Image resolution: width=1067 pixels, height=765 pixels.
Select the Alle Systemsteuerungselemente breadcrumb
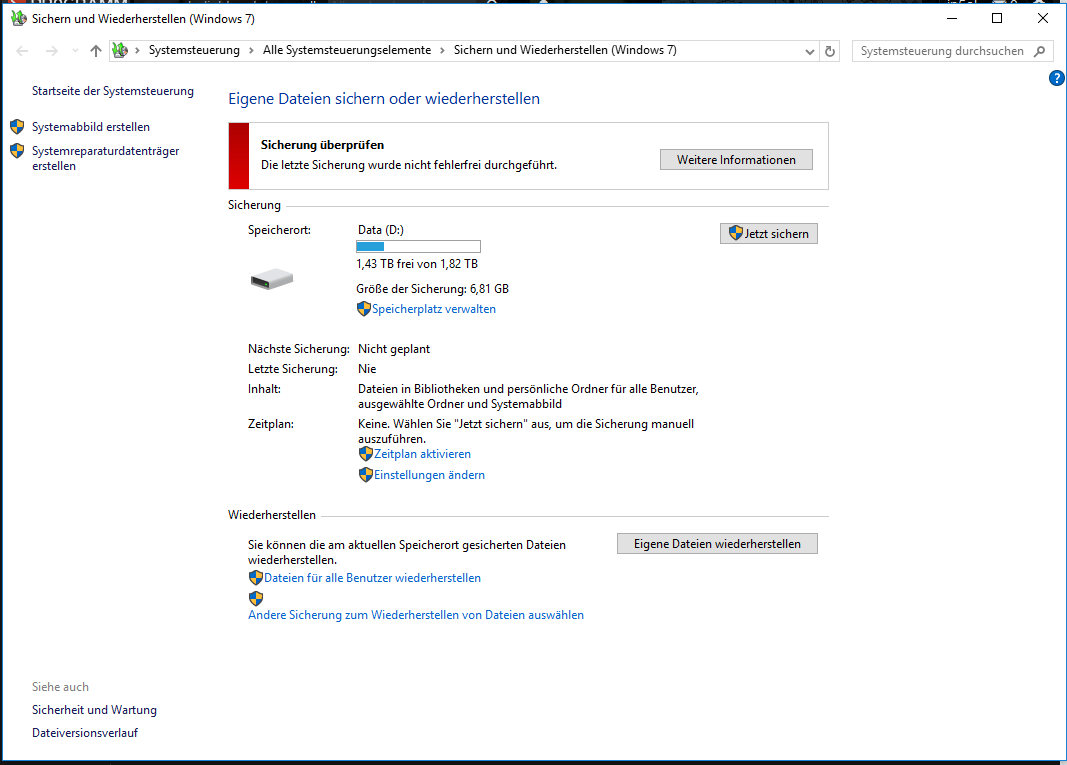[347, 50]
